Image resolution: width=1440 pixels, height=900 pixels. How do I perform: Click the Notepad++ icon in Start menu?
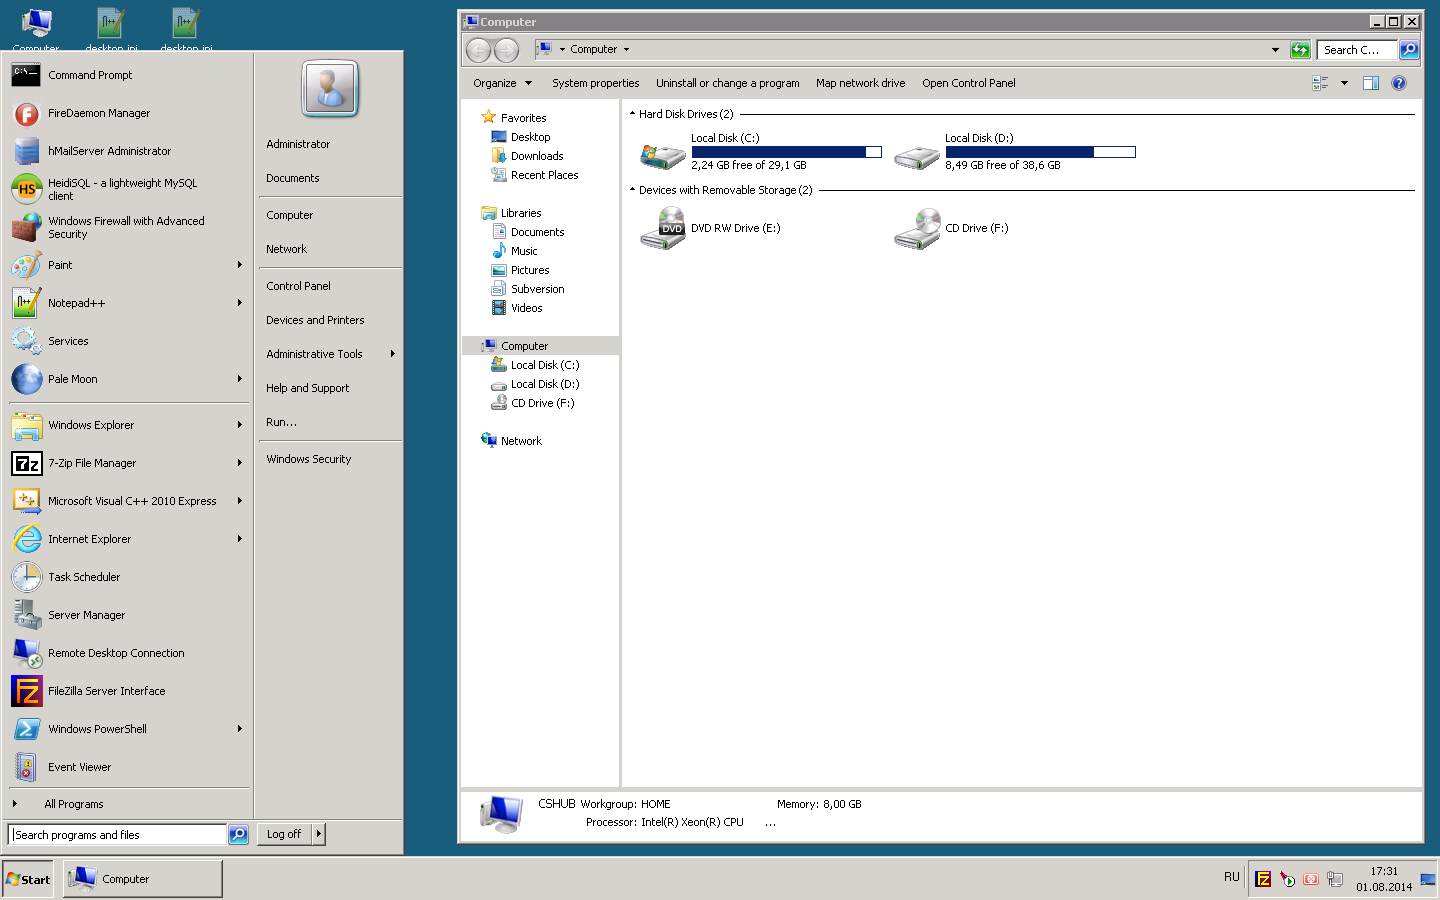(26, 303)
